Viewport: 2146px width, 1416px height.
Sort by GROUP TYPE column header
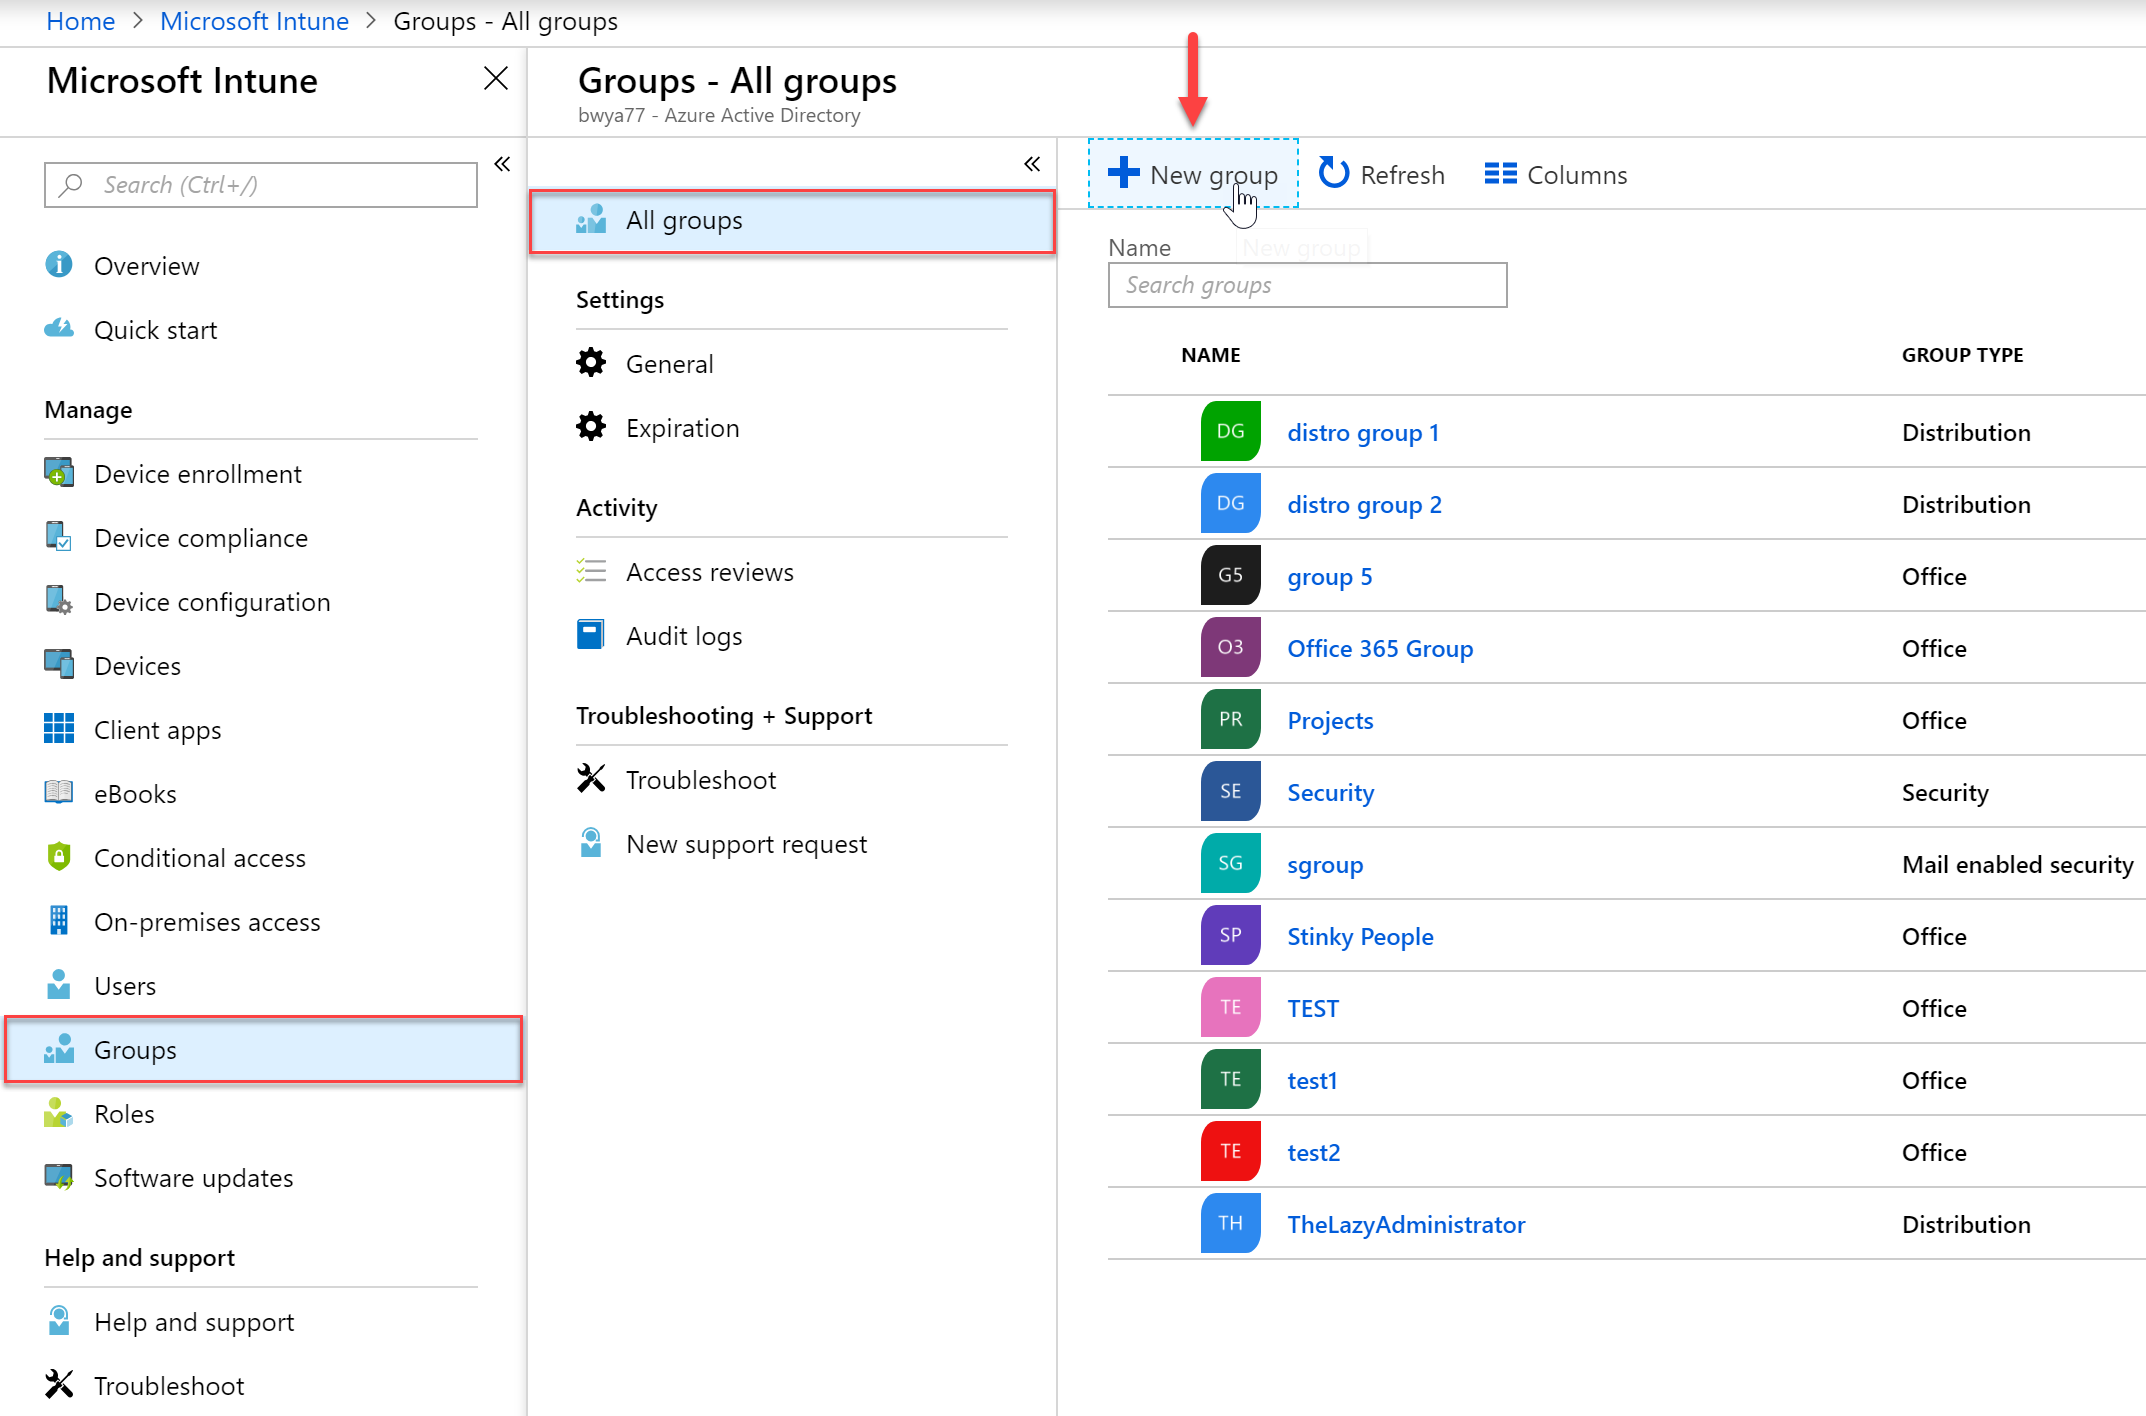[x=1962, y=355]
